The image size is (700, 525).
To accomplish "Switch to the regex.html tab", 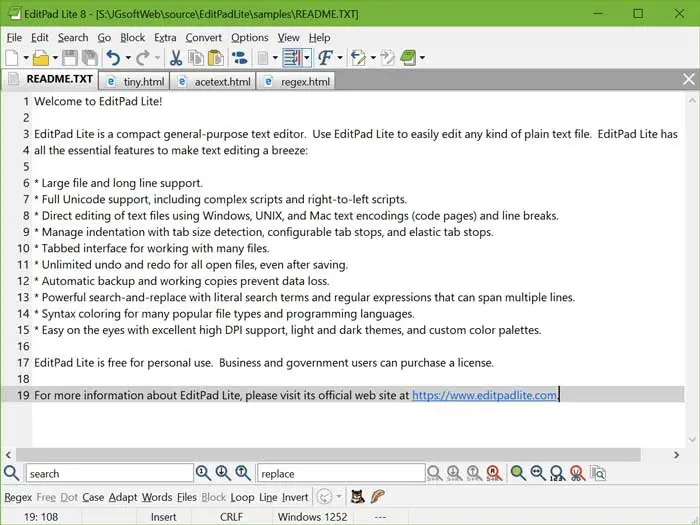I will pyautogui.click(x=296, y=82).
